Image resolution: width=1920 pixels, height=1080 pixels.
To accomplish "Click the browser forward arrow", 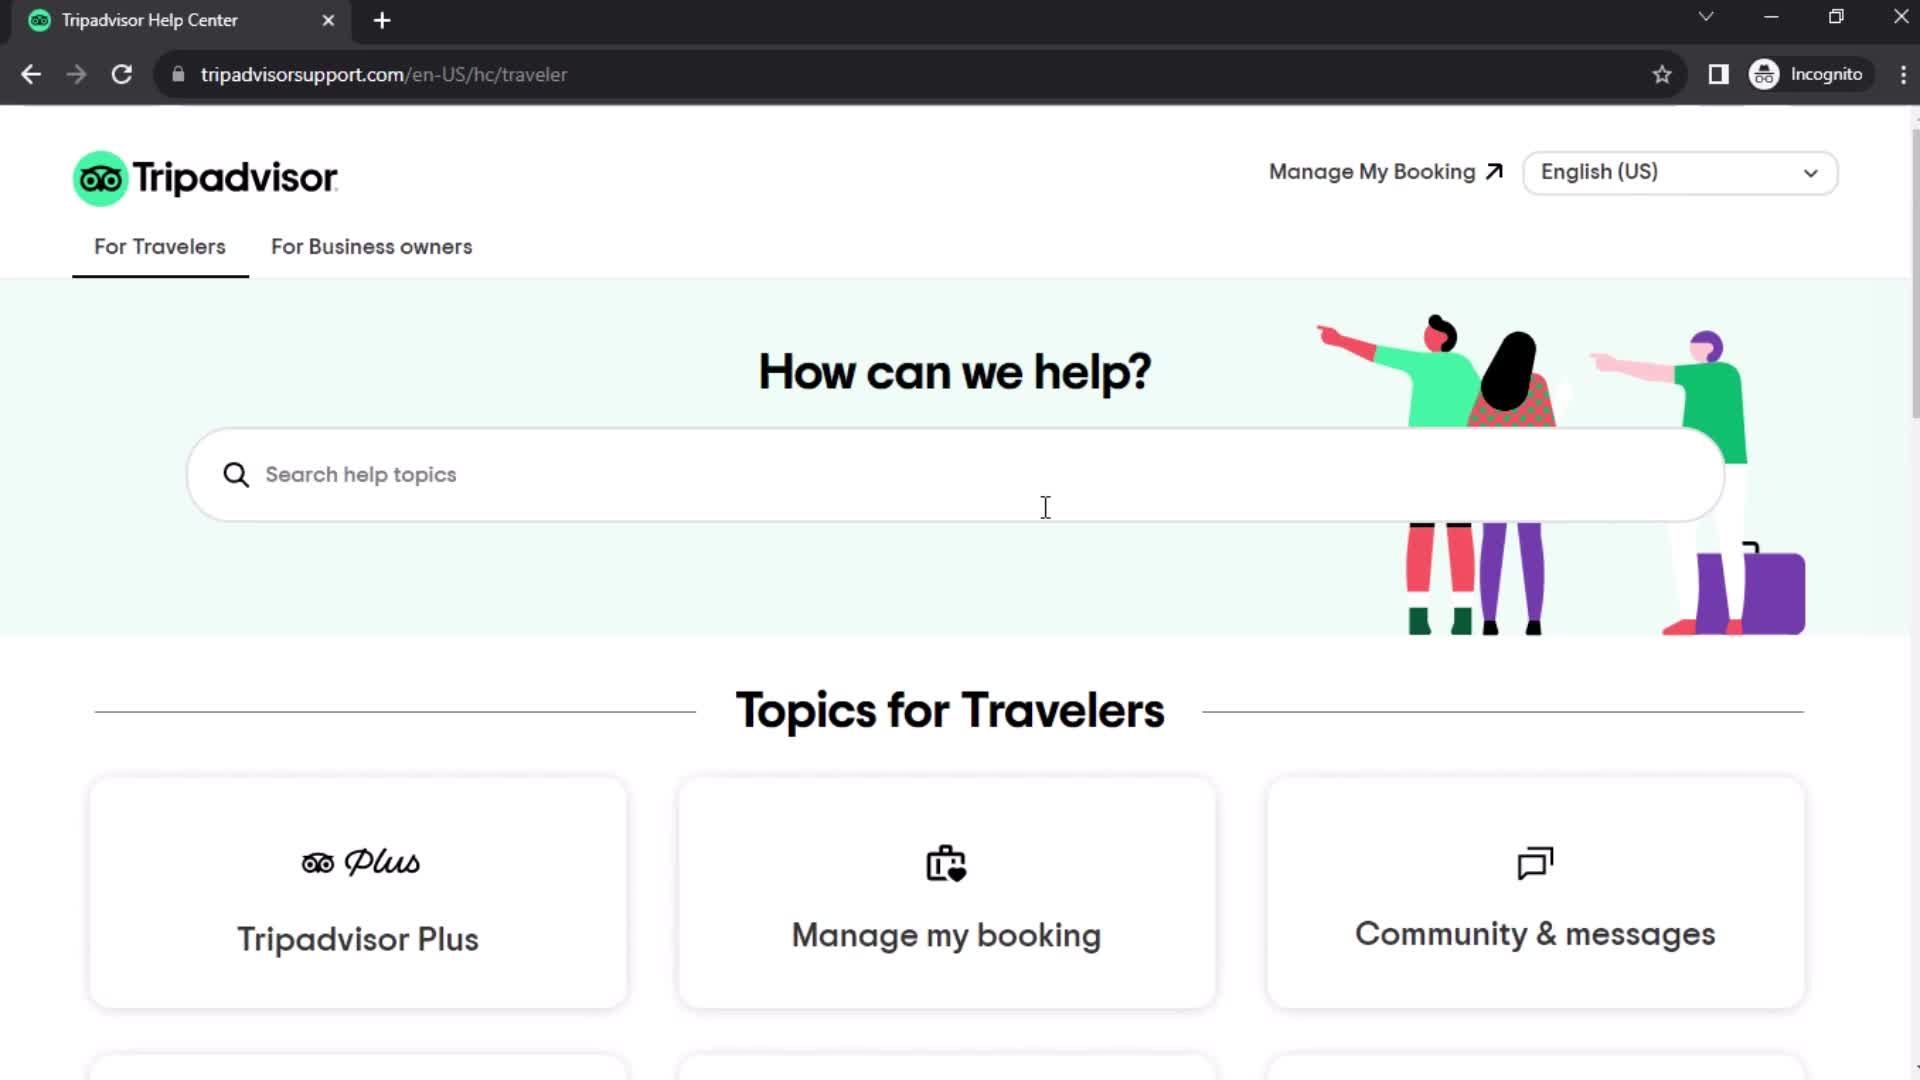I will coord(76,75).
